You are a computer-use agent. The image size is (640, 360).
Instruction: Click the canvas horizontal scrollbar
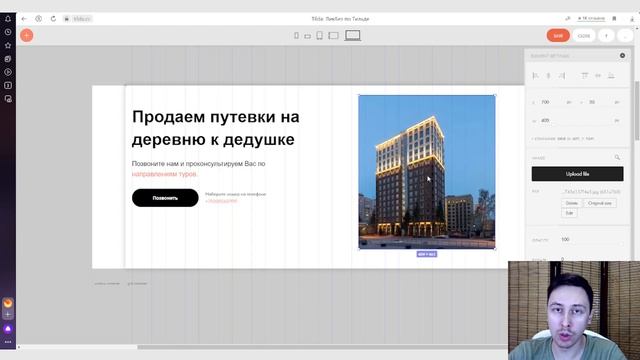click(x=322, y=347)
